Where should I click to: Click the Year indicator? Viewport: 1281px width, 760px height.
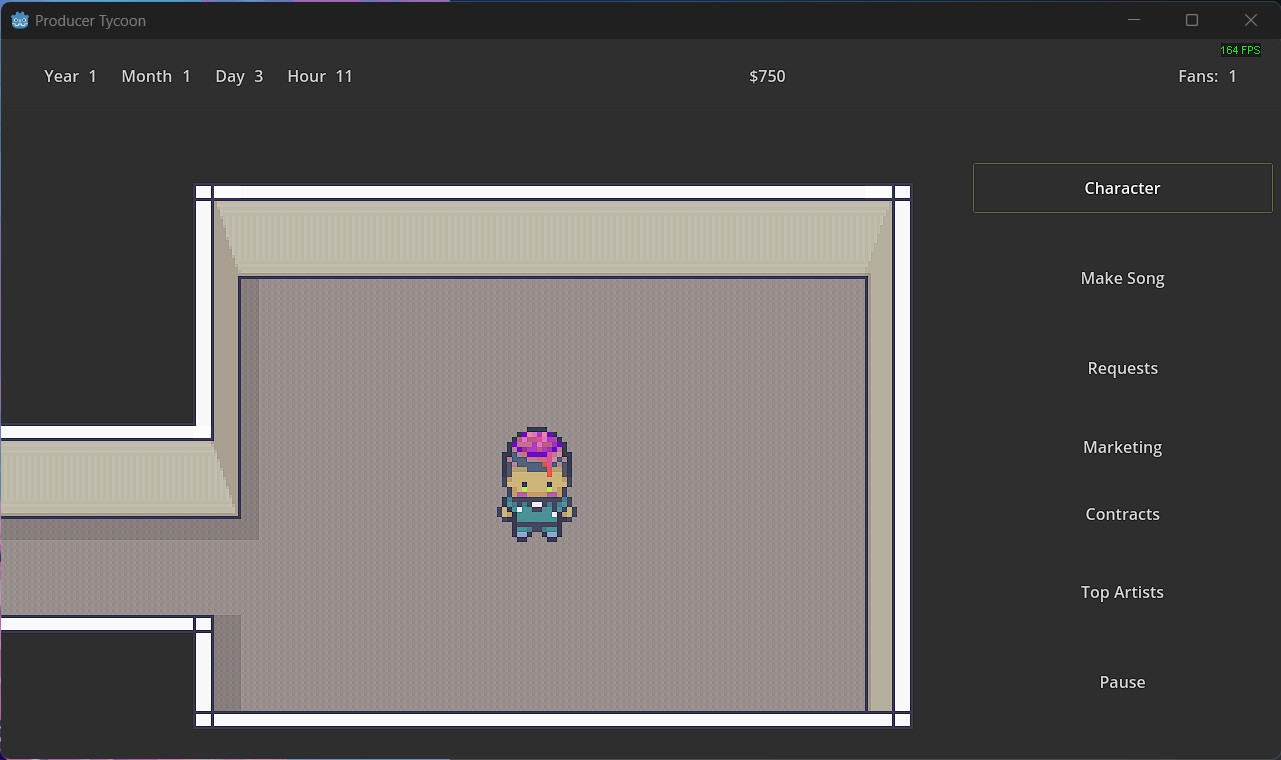click(x=70, y=76)
